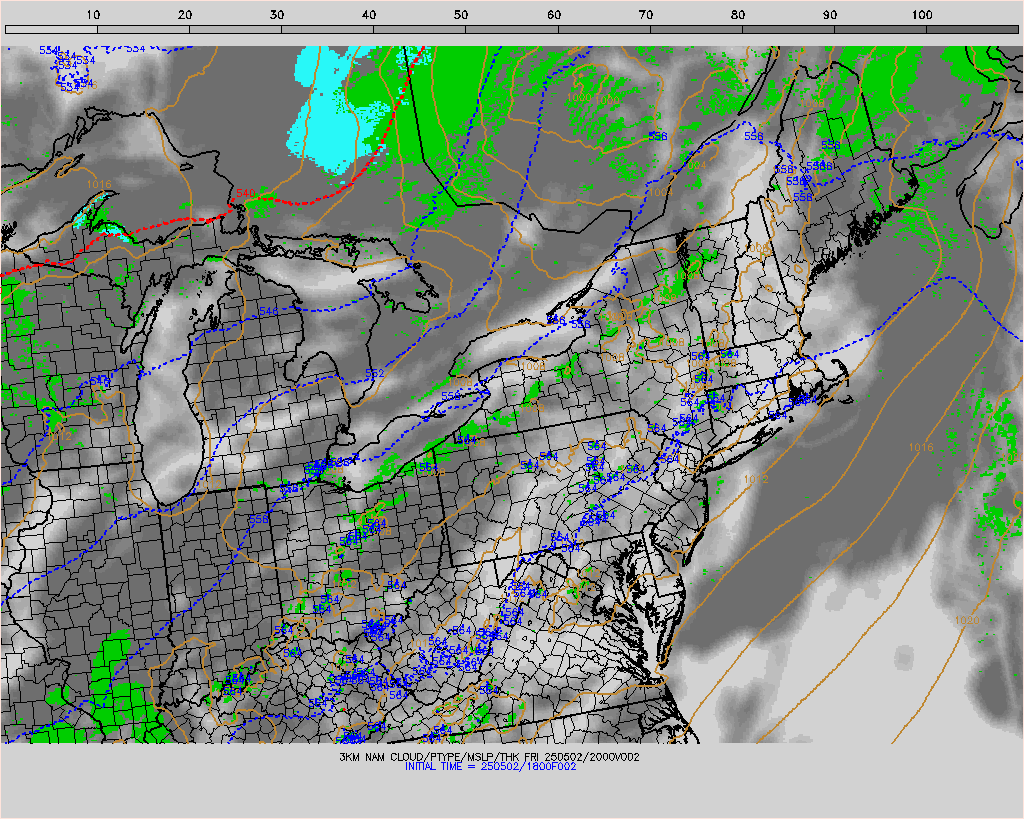Click the scale segment between 70 and 80
The width and height of the screenshot is (1024, 819).
(696, 29)
